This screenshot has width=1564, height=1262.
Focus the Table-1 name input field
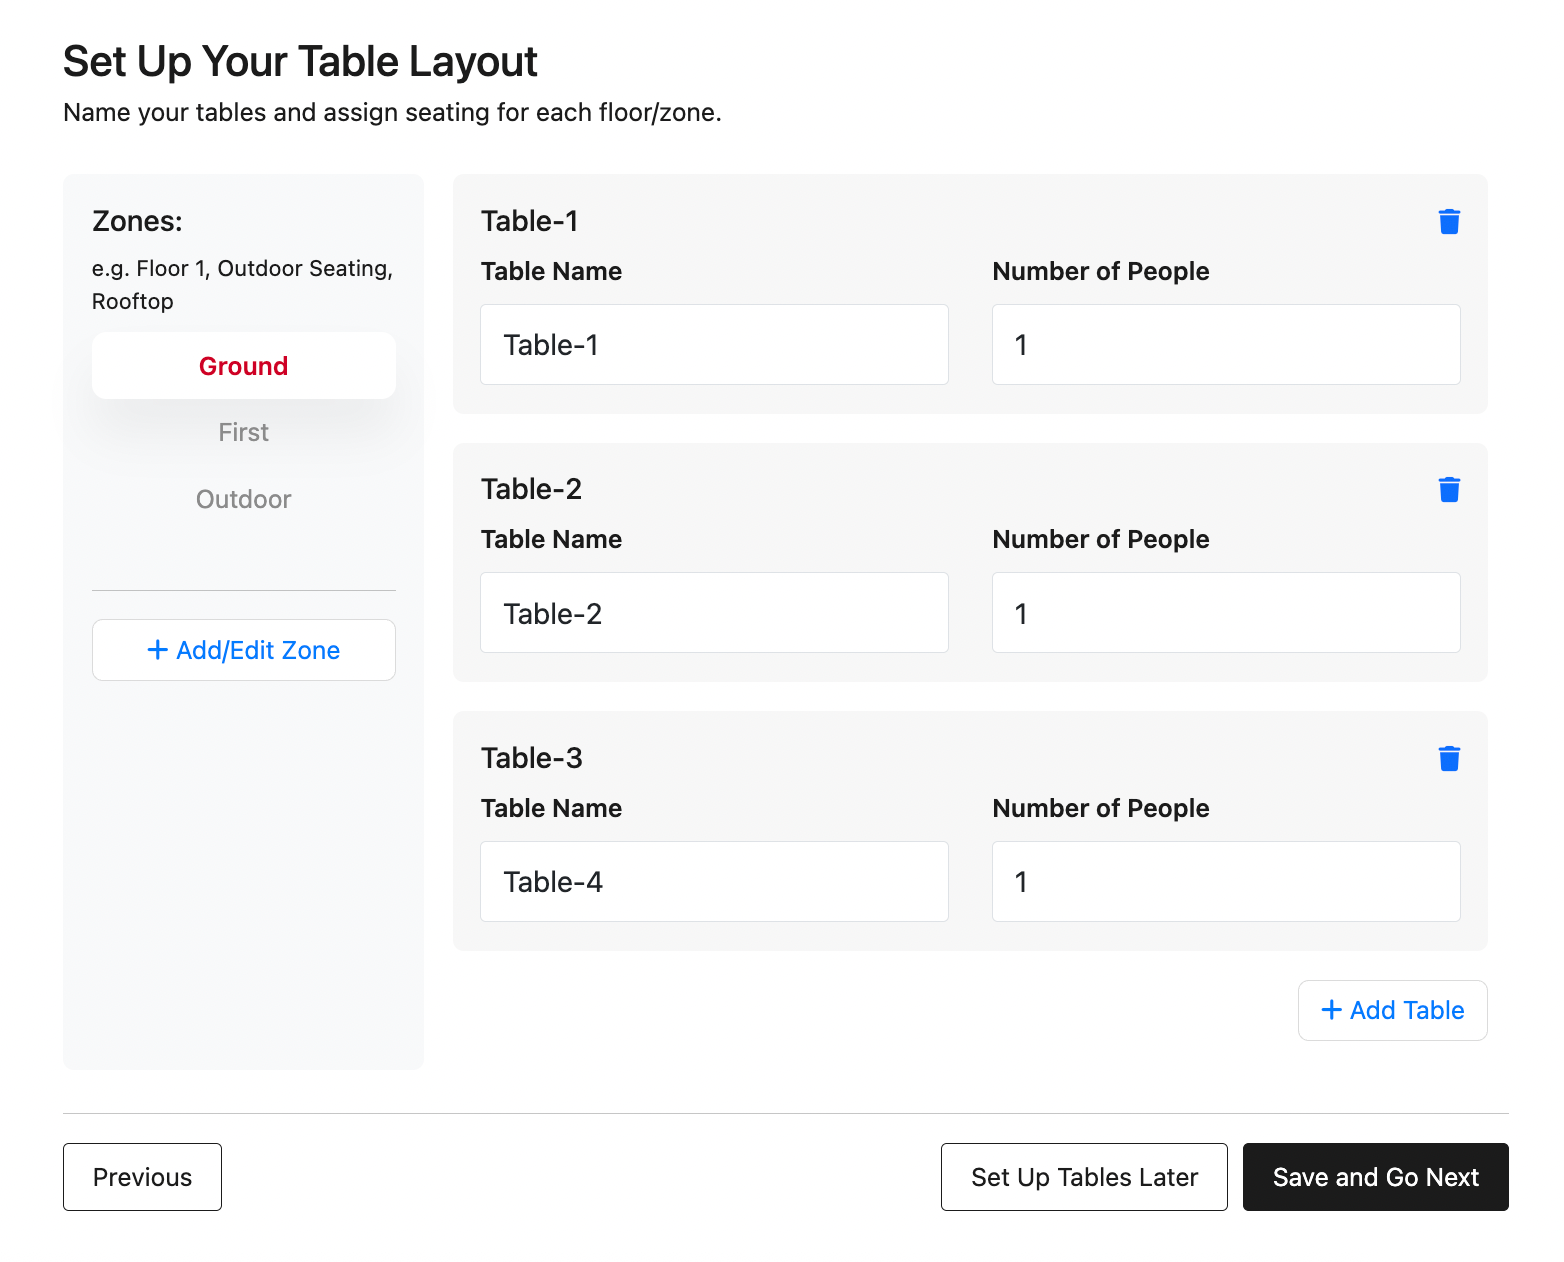point(714,345)
